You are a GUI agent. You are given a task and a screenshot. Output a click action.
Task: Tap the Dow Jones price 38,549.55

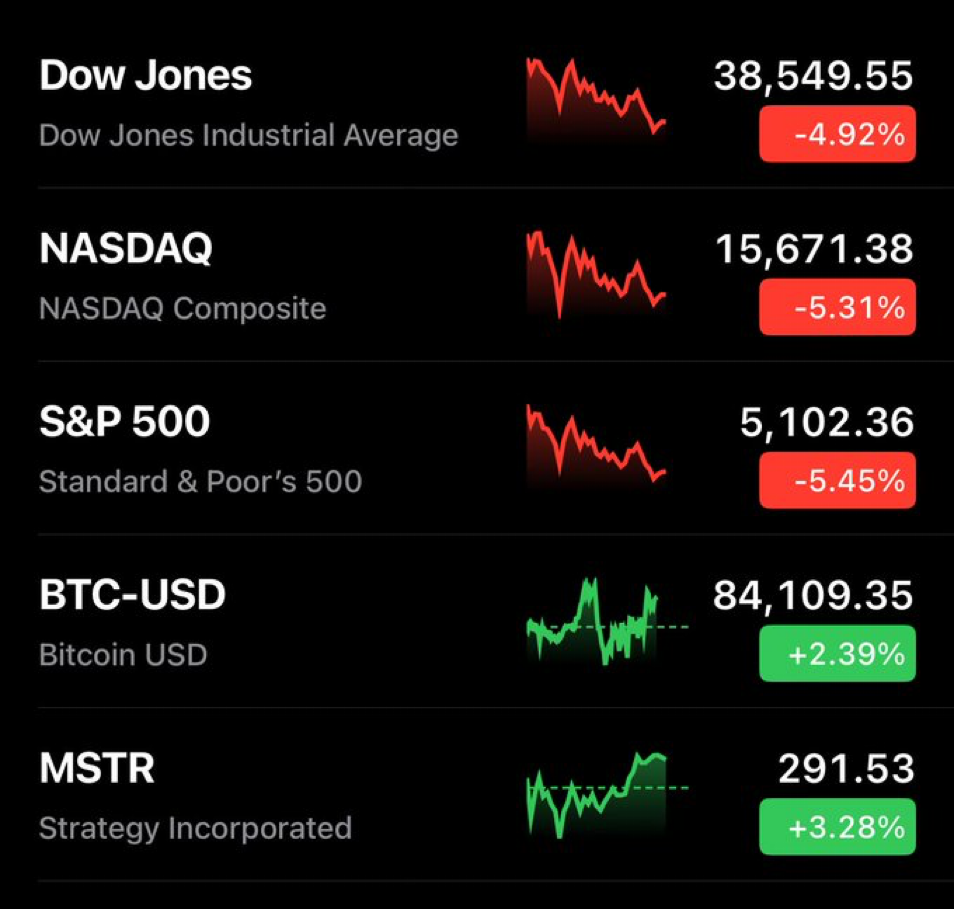coord(813,77)
